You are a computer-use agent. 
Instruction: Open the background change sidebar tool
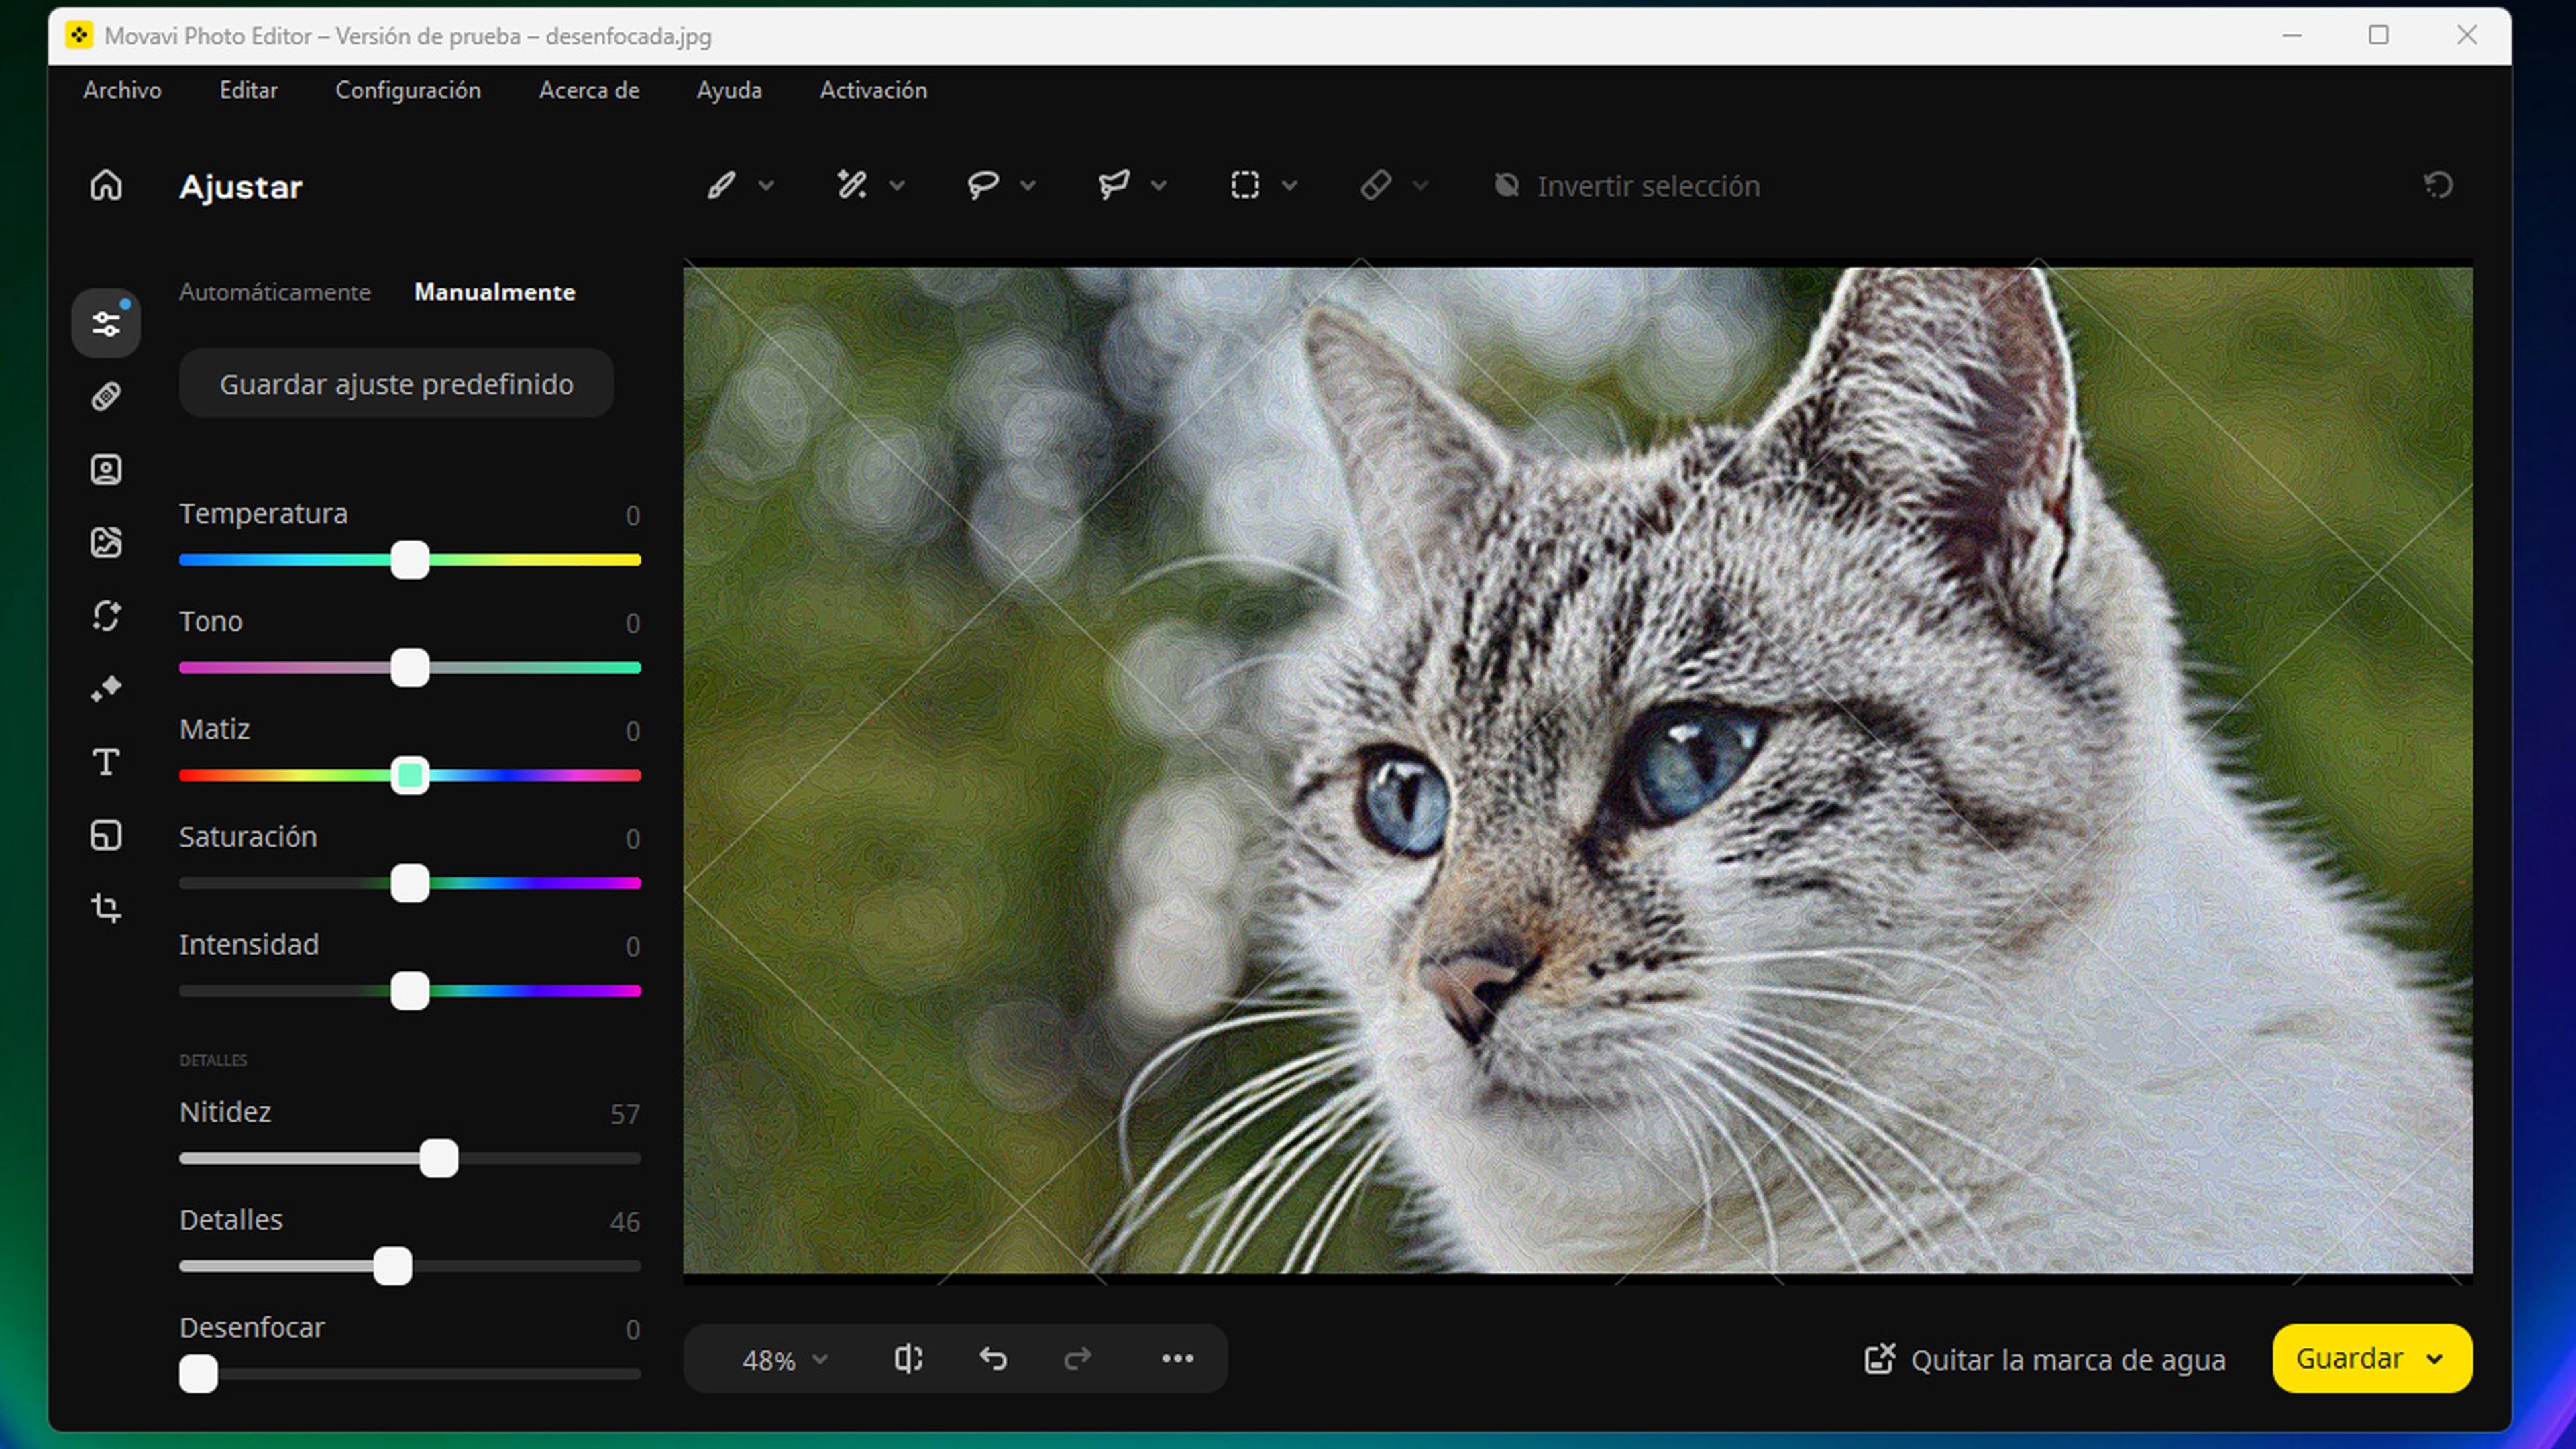[x=106, y=542]
